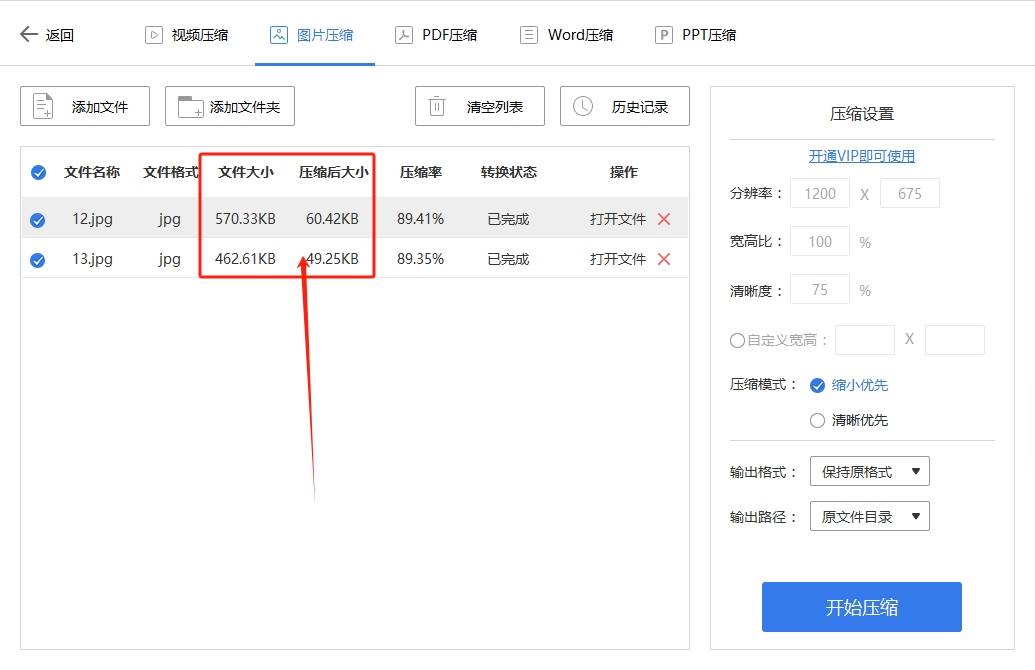Click the 清晰度 percentage input field
Viewport: 1035px width, 670px height.
[820, 289]
